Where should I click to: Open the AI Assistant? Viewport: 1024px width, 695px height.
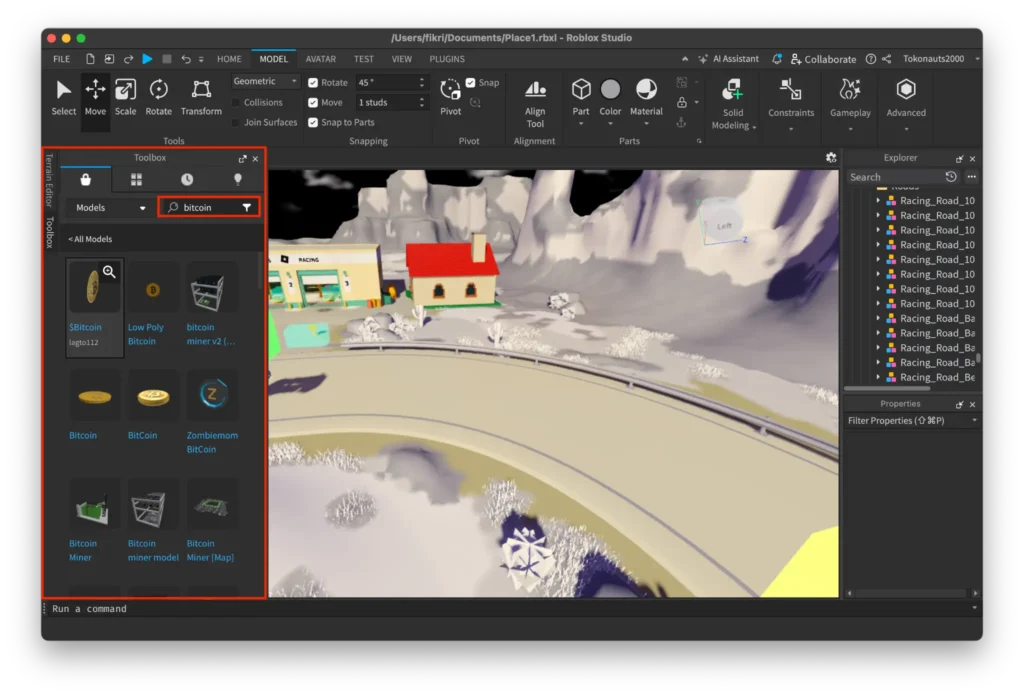coord(729,59)
